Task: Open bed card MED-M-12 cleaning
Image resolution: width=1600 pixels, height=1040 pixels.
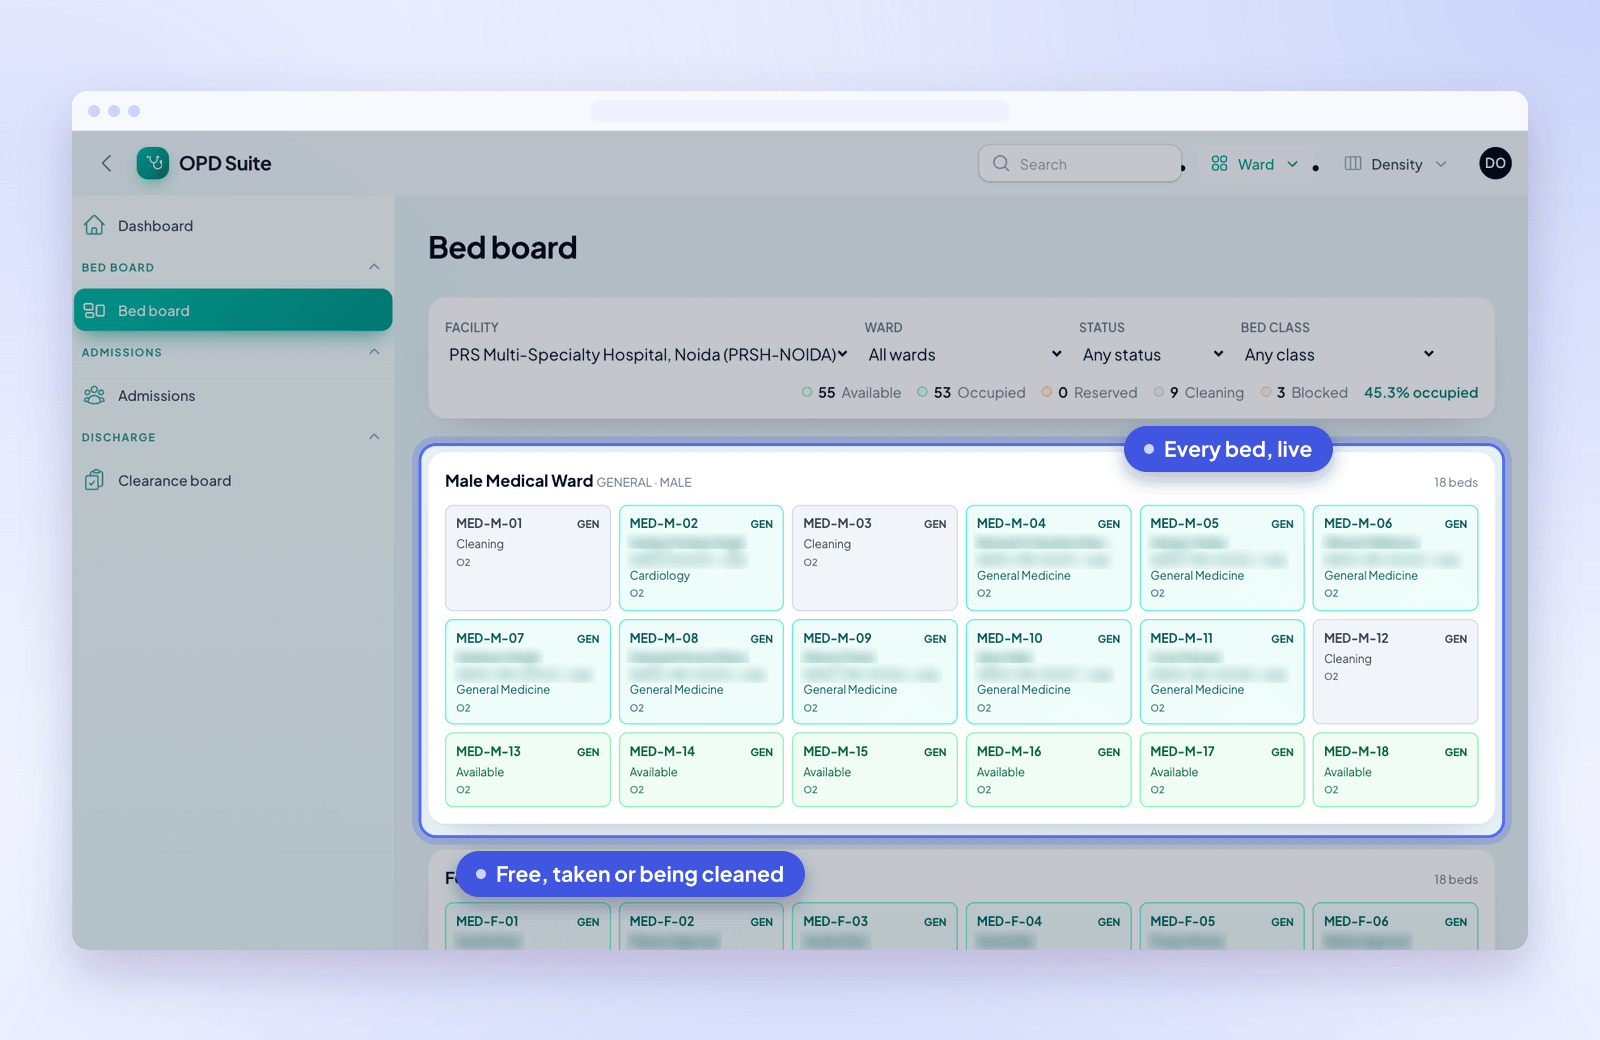Action: (x=1395, y=672)
